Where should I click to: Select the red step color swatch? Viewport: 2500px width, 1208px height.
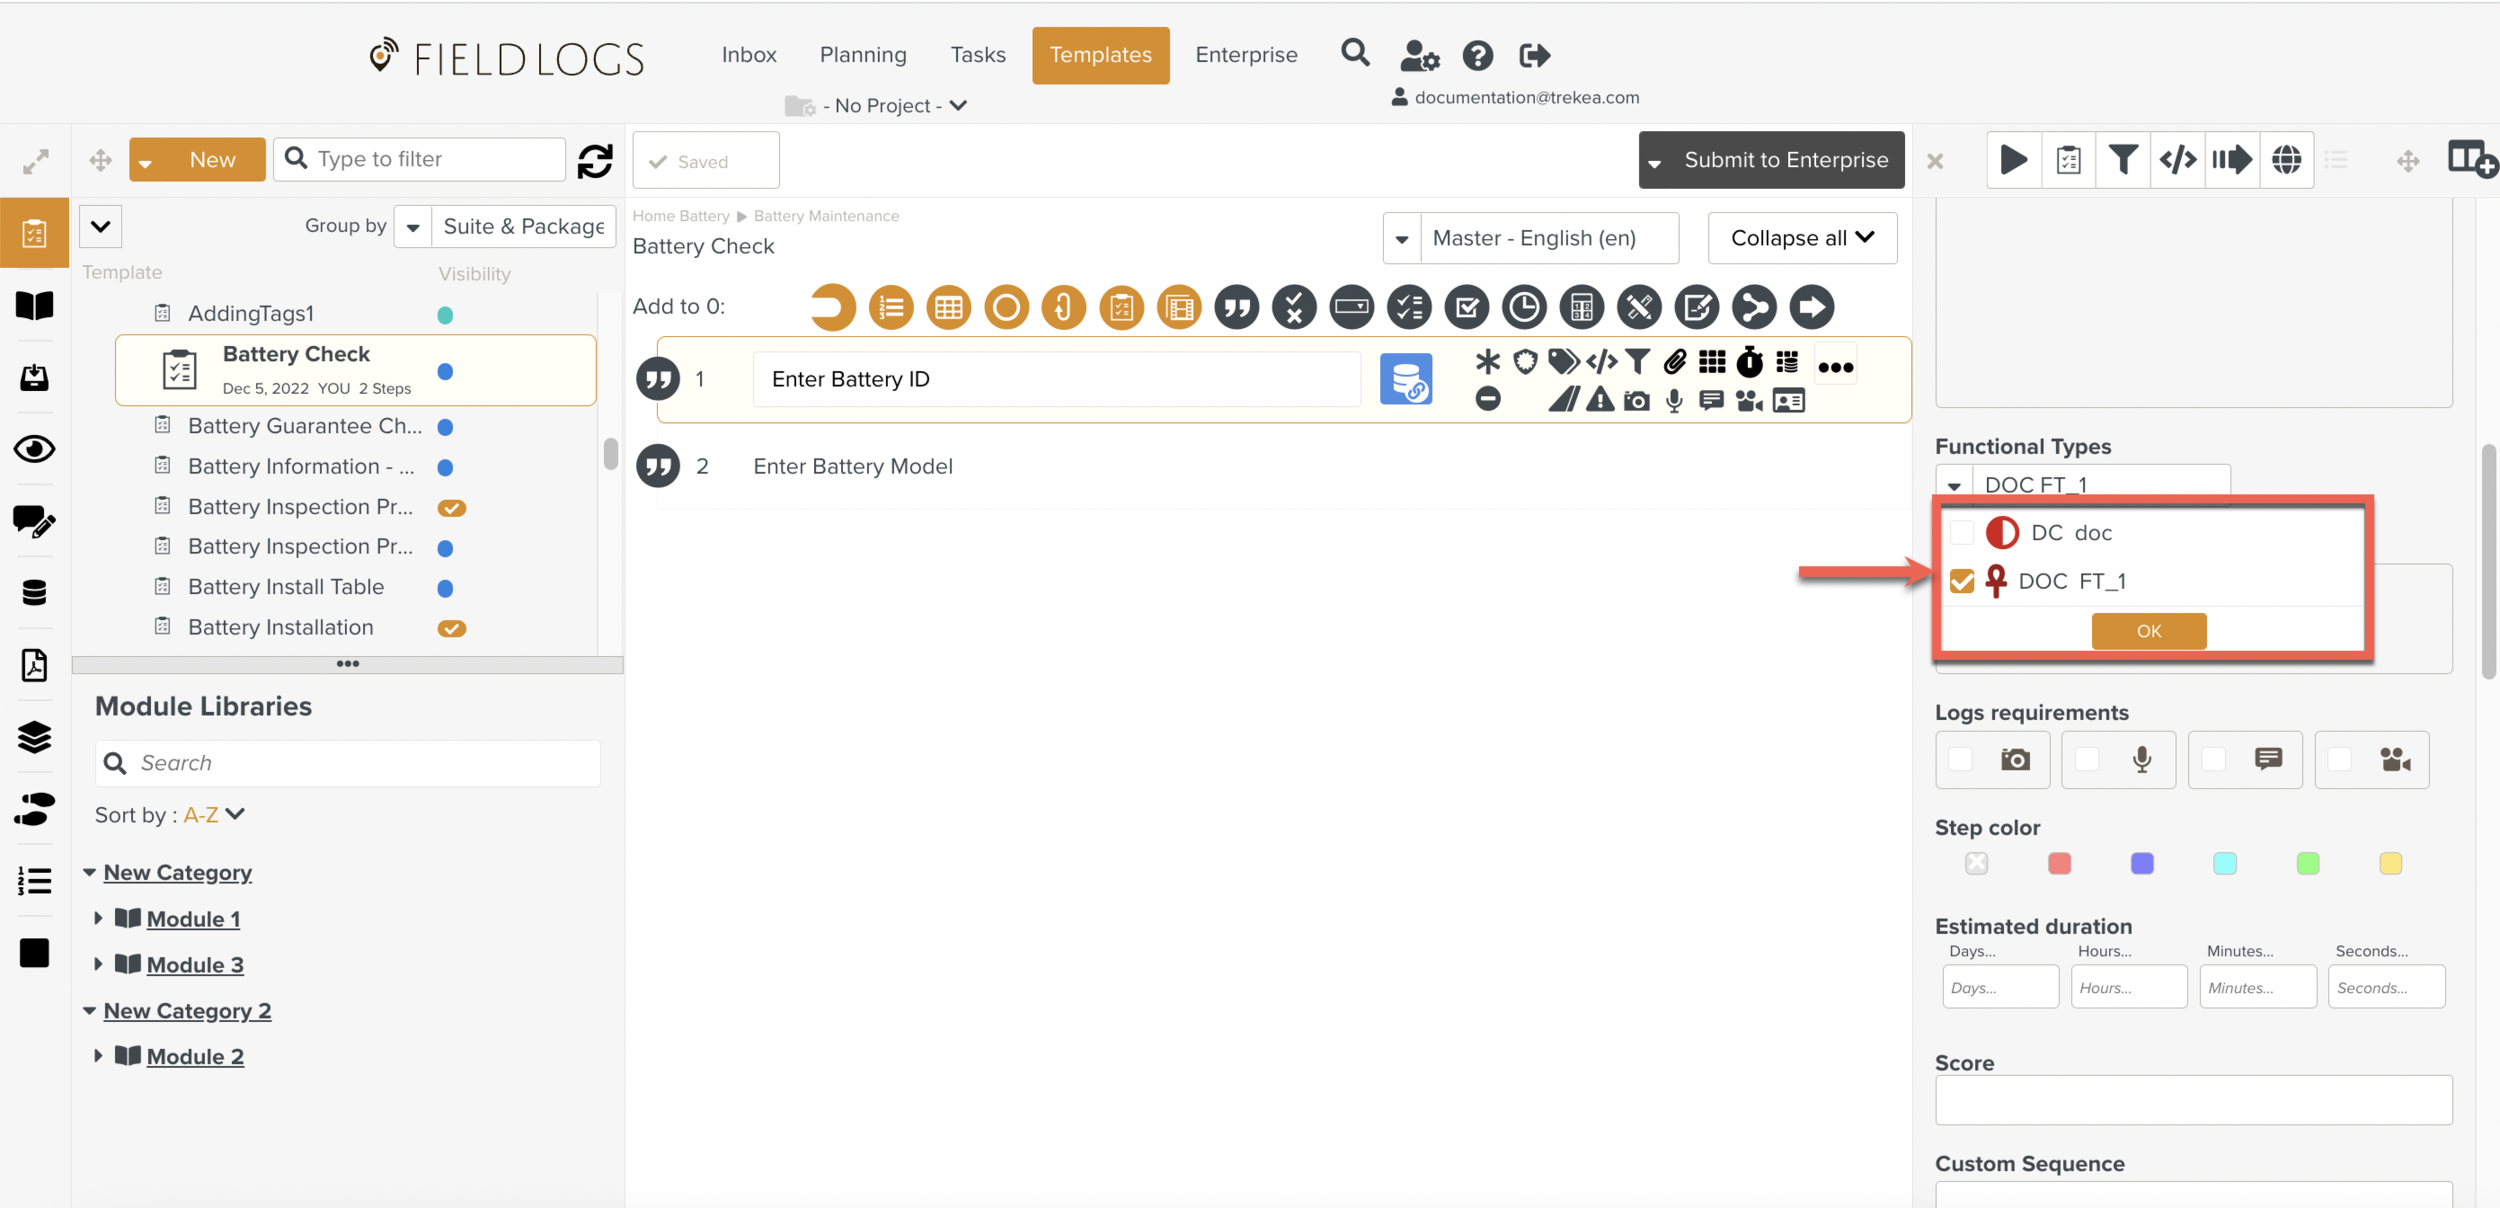(x=2059, y=863)
